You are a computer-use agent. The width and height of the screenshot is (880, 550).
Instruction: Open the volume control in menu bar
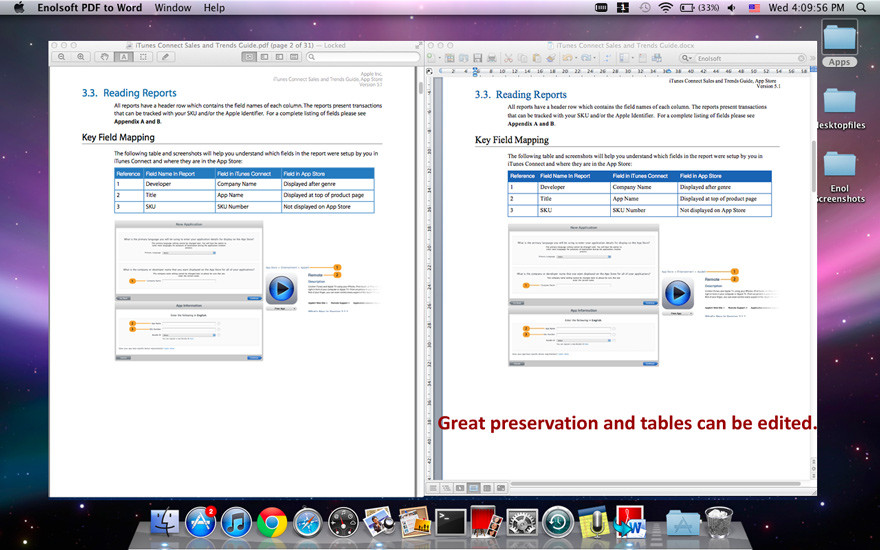(731, 7)
